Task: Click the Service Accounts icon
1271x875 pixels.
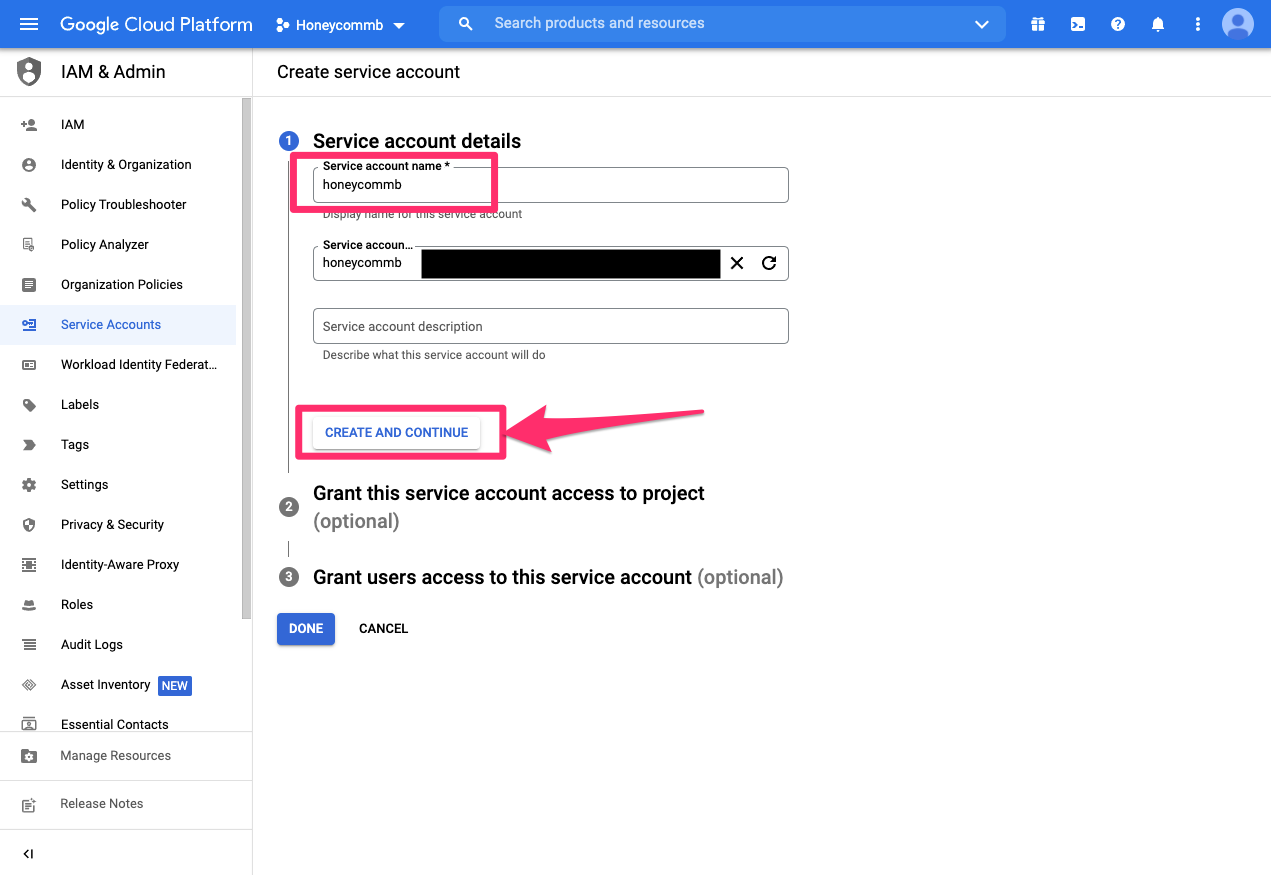Action: click(29, 325)
